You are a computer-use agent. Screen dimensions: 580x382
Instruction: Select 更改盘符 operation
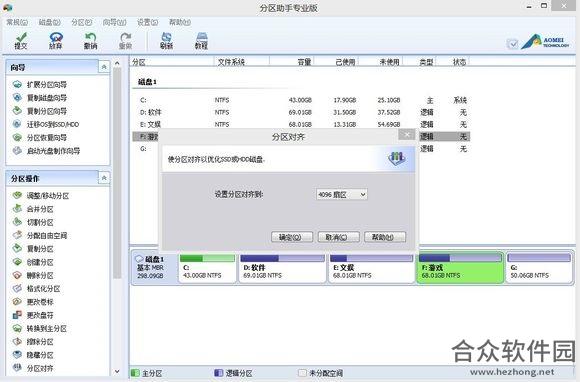pyautogui.click(x=33, y=315)
